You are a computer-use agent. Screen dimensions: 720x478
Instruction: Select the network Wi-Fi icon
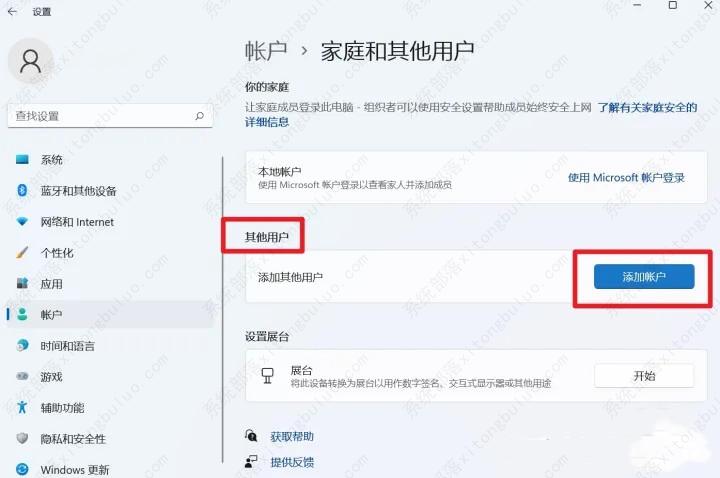pos(22,222)
